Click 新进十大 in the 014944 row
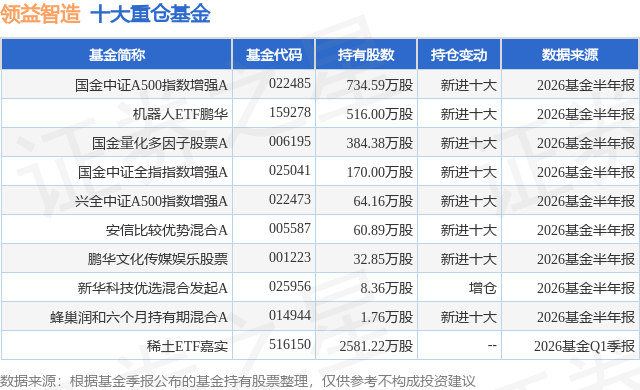 pos(469,317)
